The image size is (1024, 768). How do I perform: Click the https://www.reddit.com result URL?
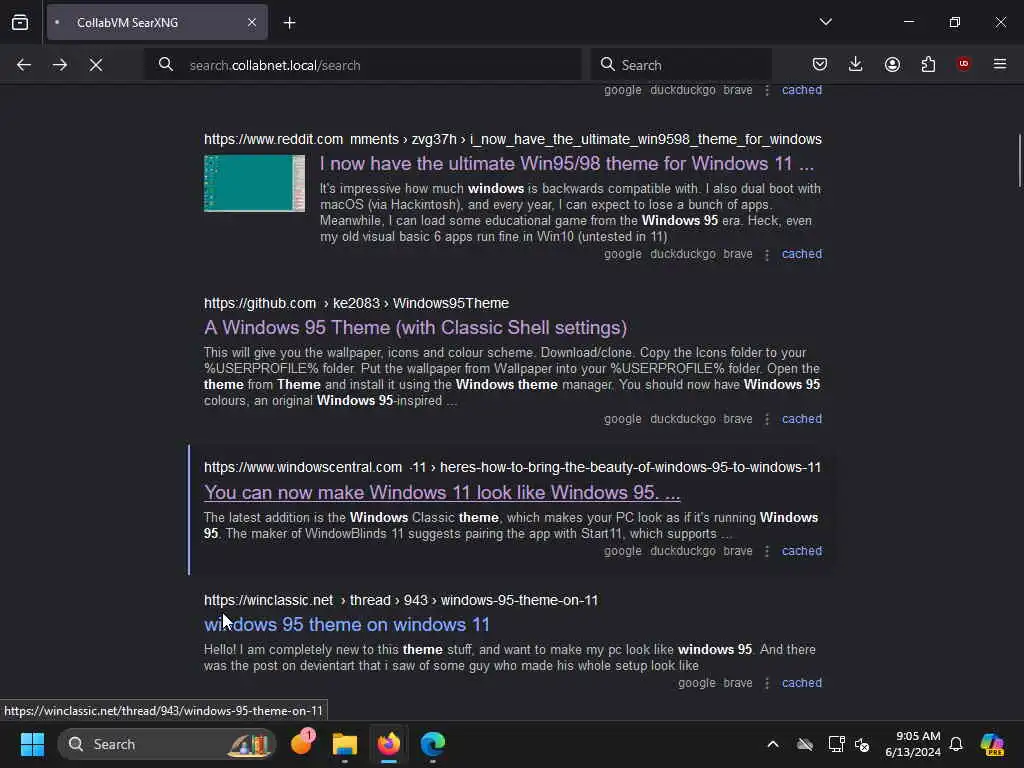pos(273,139)
